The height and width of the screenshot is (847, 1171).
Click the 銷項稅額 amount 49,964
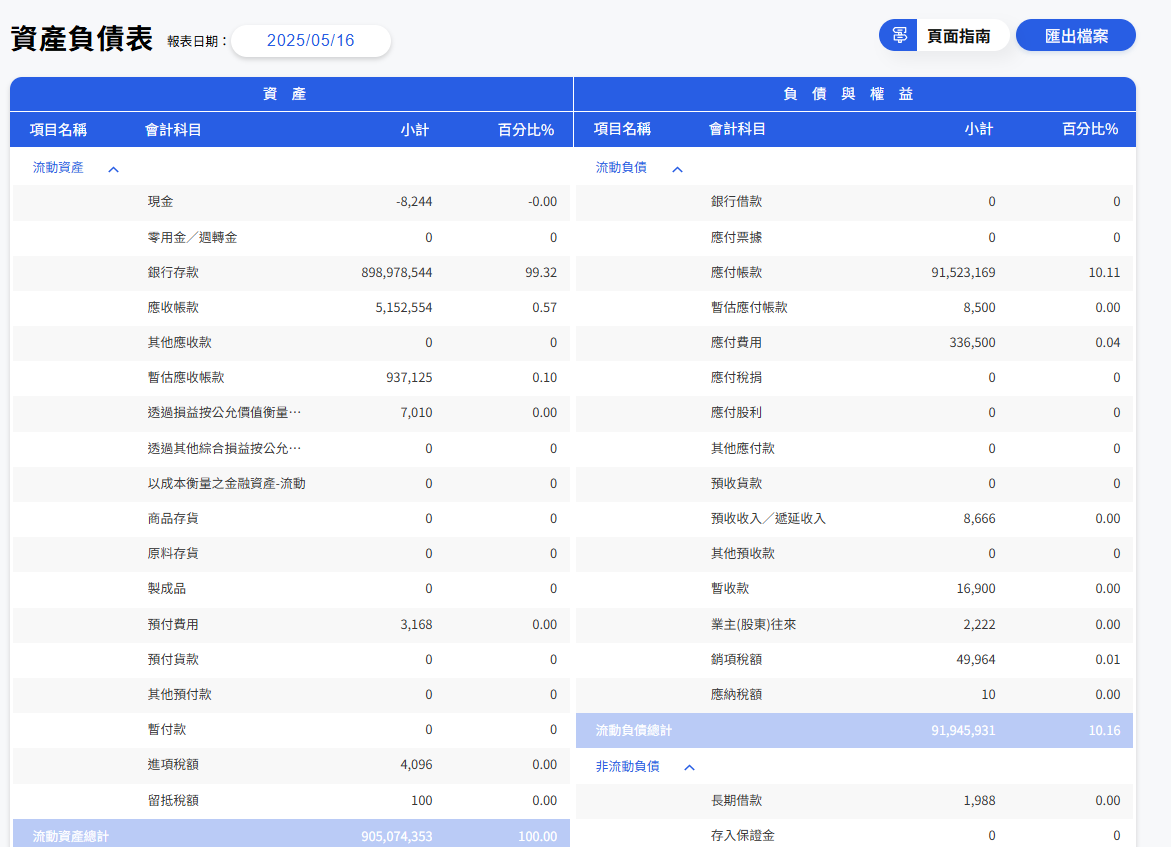pos(976,660)
